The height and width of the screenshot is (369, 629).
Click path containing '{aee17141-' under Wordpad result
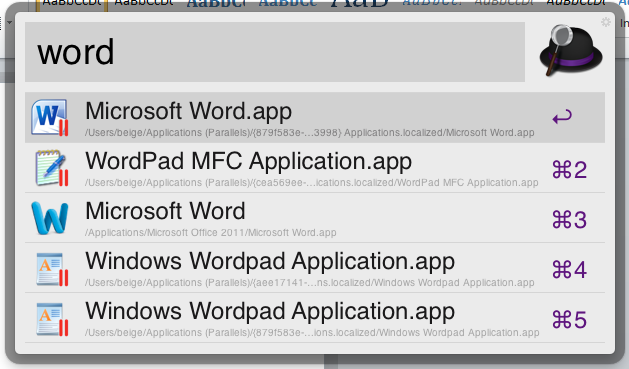point(310,282)
